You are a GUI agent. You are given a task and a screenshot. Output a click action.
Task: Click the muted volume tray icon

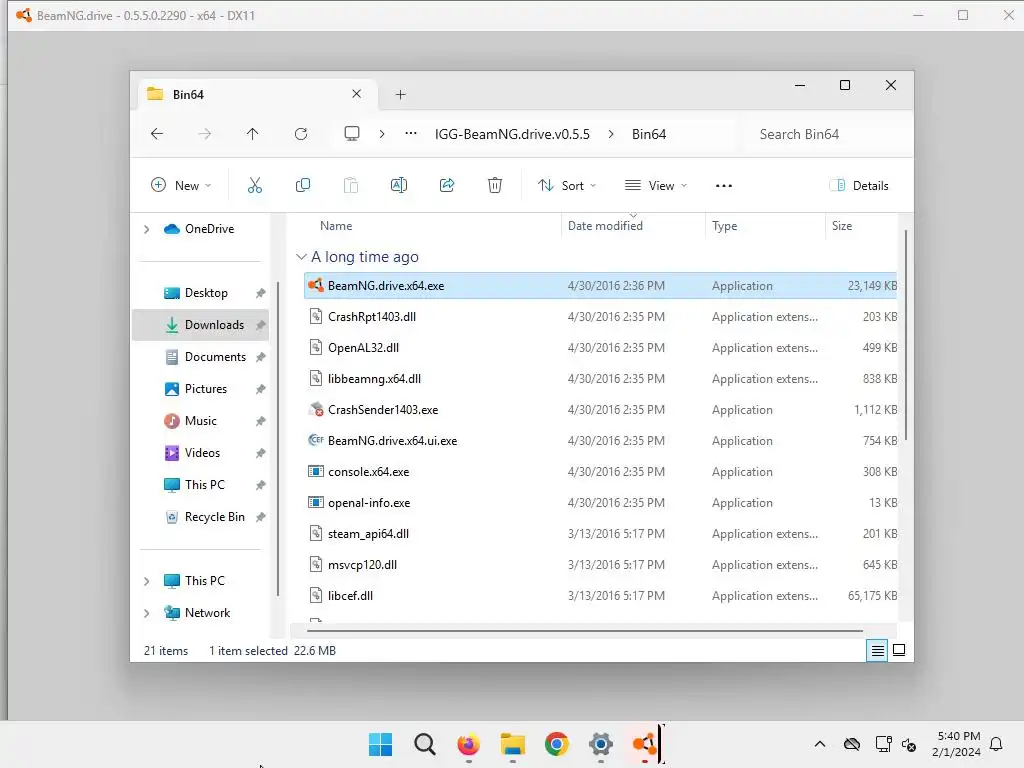(x=908, y=744)
